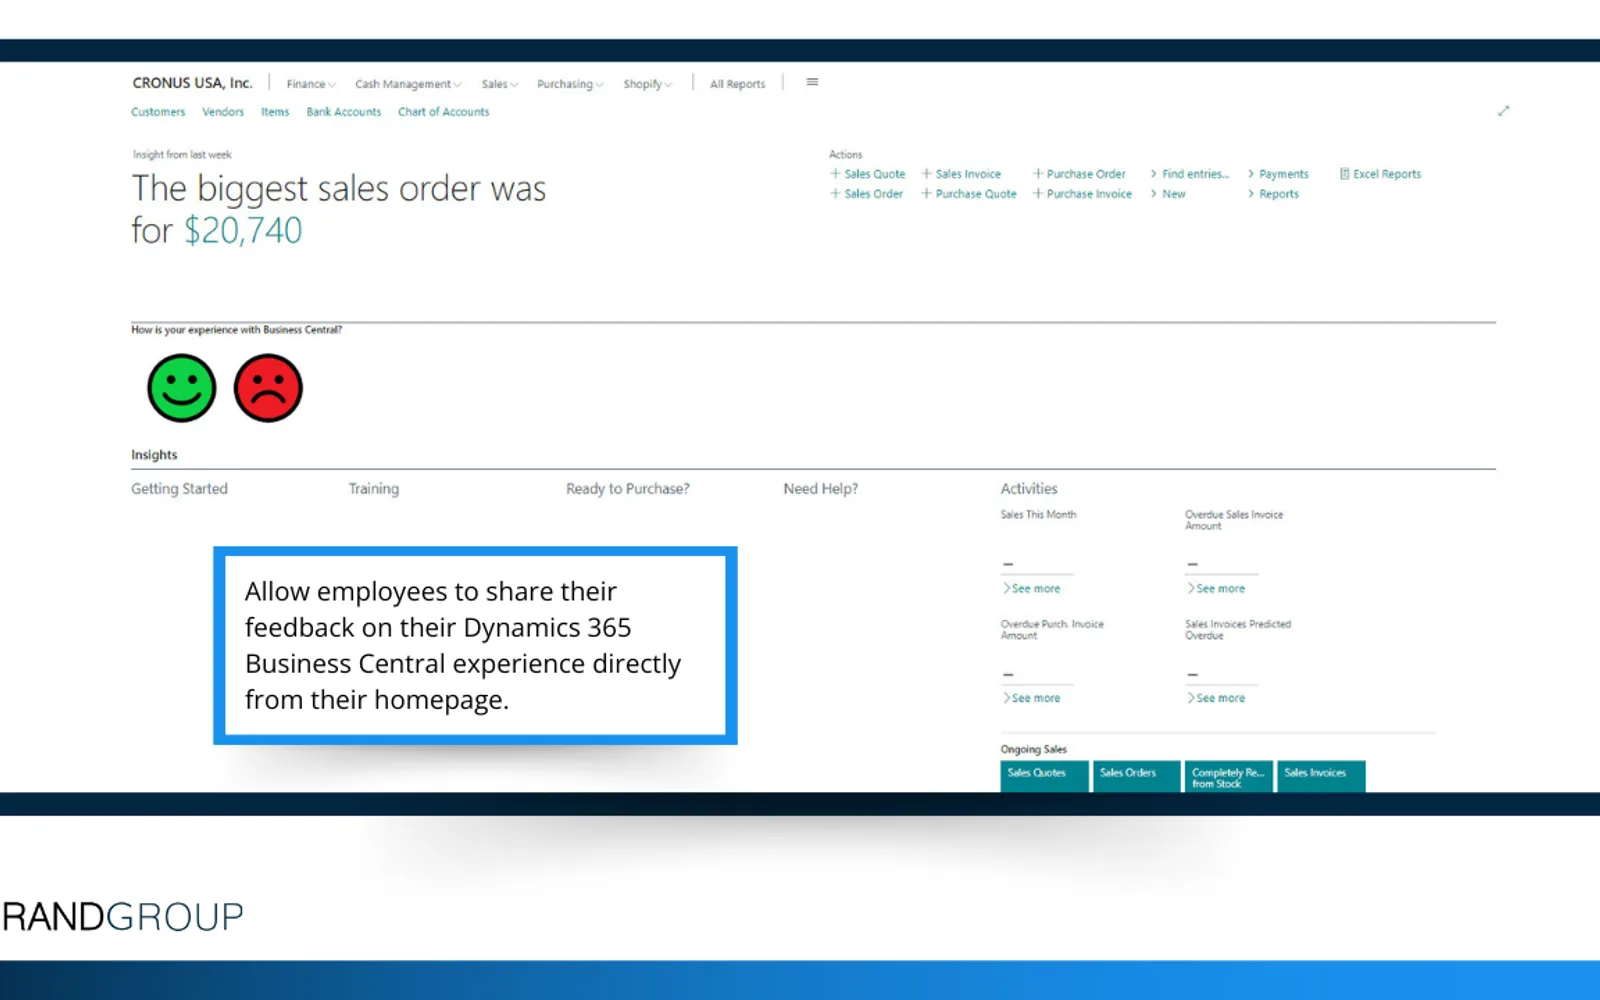Open the Vendors list link
1600x1000 pixels.
click(x=223, y=112)
